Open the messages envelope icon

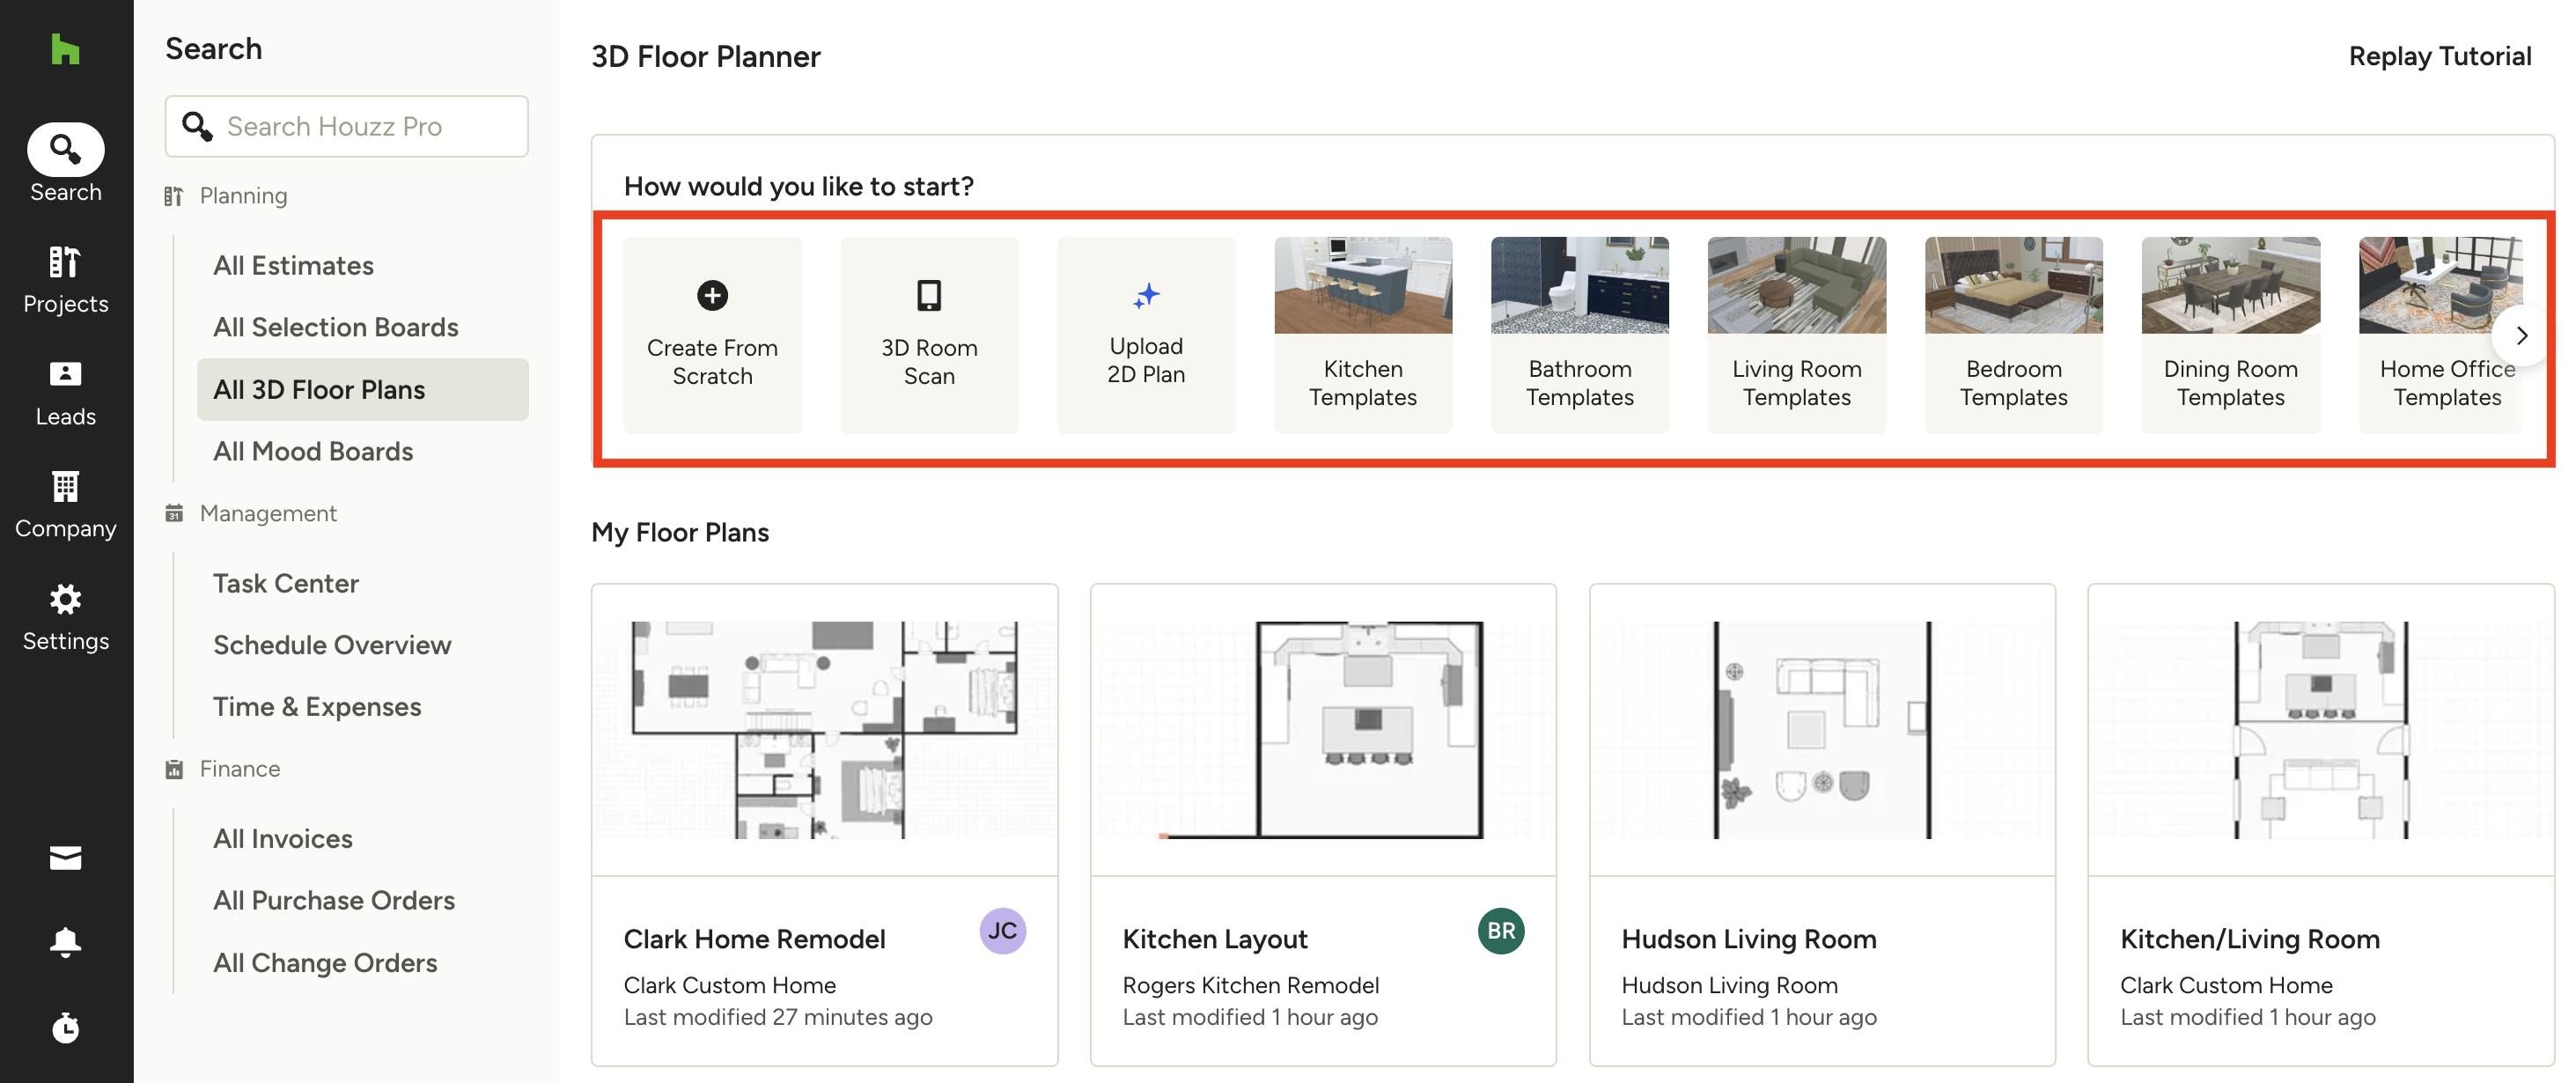point(65,858)
